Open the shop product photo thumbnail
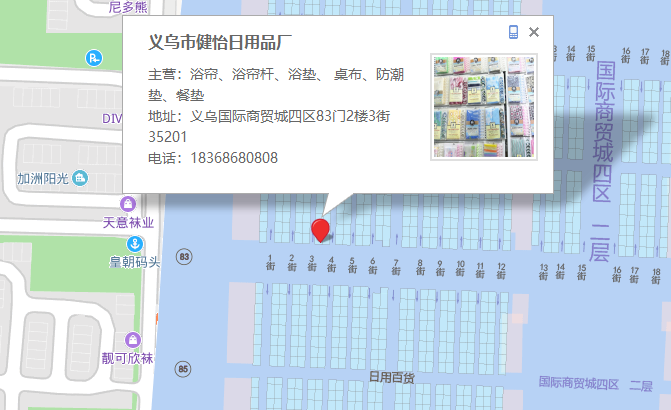This screenshot has width=671, height=410. coord(484,106)
